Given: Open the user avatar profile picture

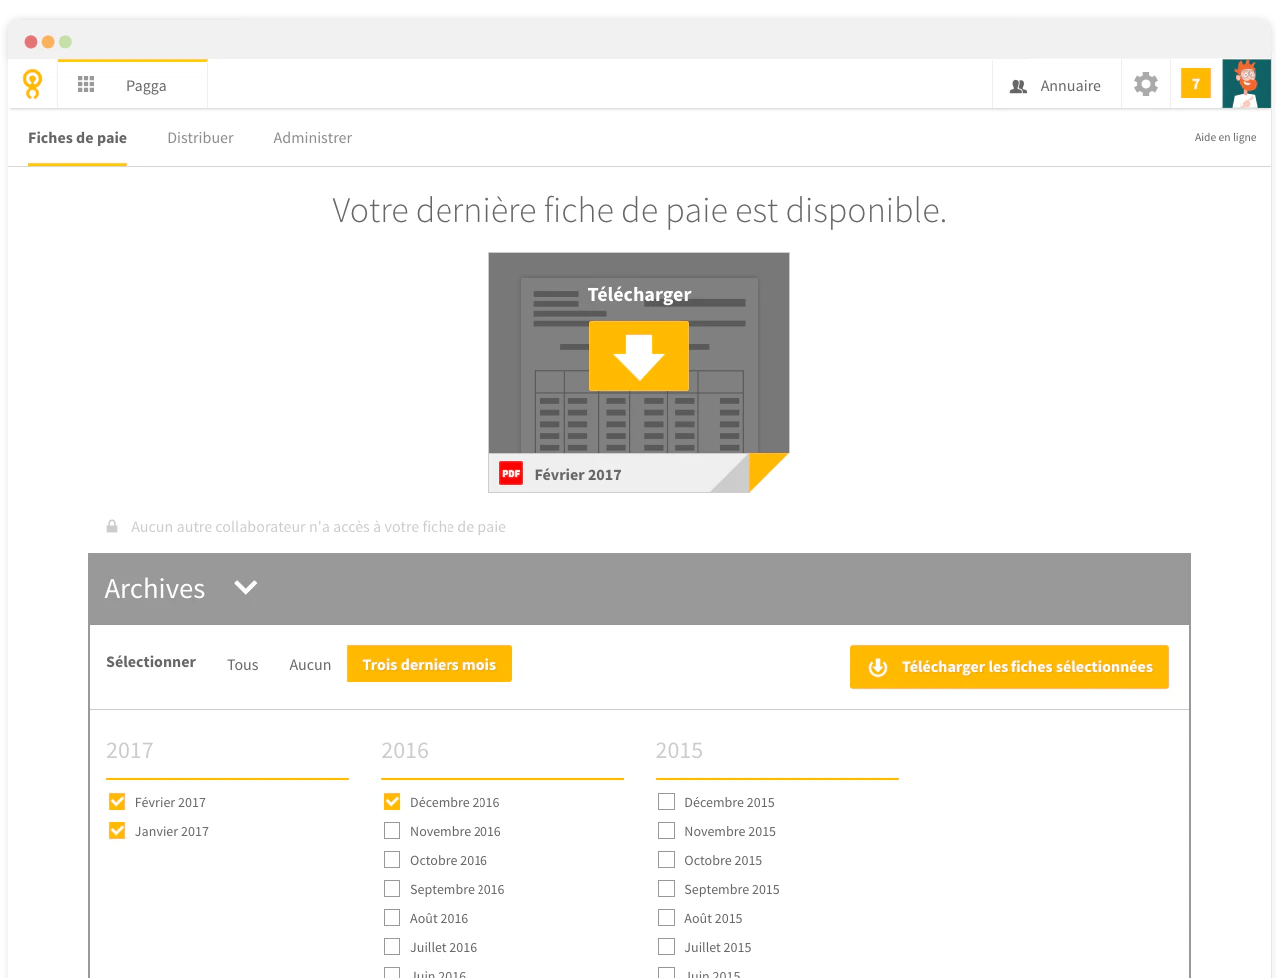Looking at the screenshot, I should [1246, 83].
